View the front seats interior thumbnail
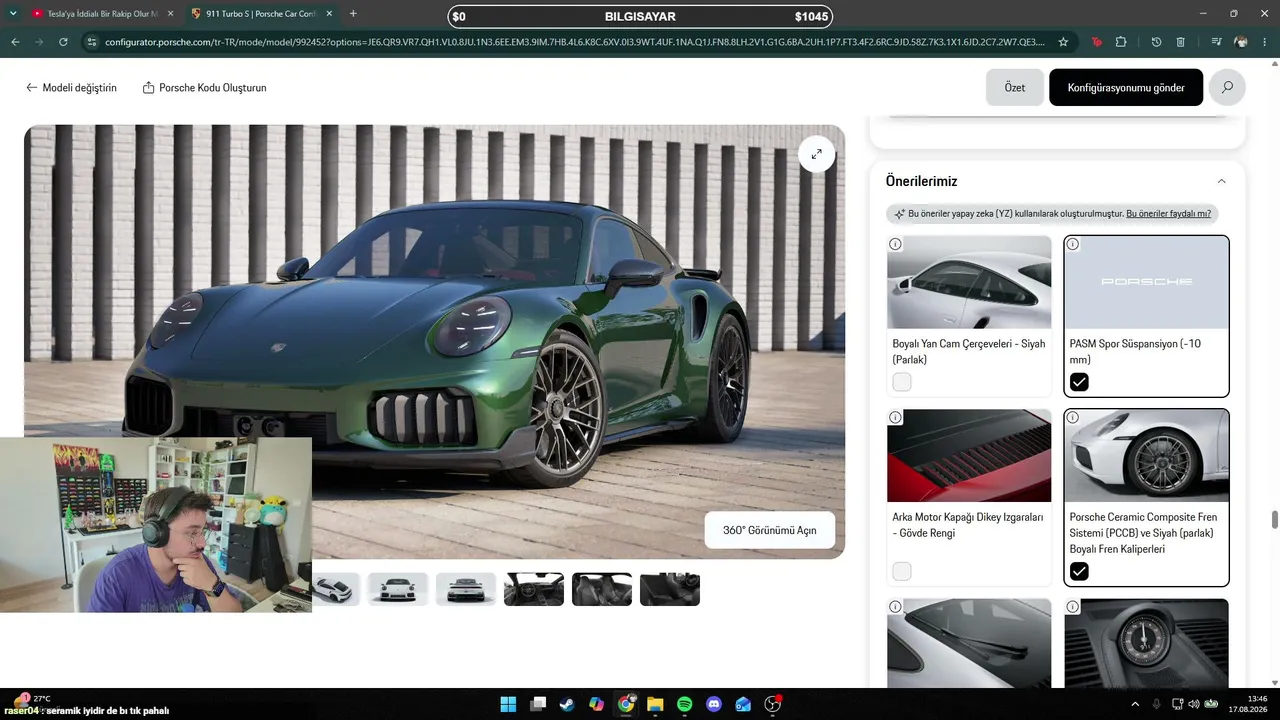The height and width of the screenshot is (720, 1280). pyautogui.click(x=602, y=589)
